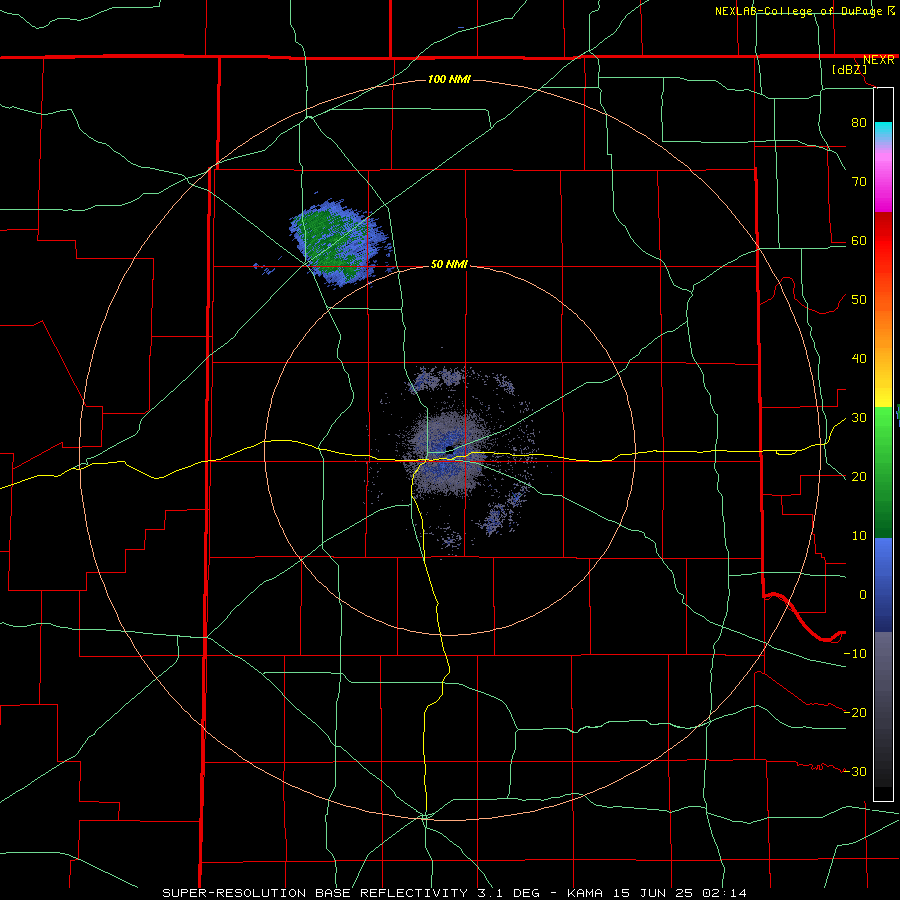Click the 10 value on dBZ scale
Viewport: 900px width, 900px height.
pyautogui.click(x=859, y=536)
